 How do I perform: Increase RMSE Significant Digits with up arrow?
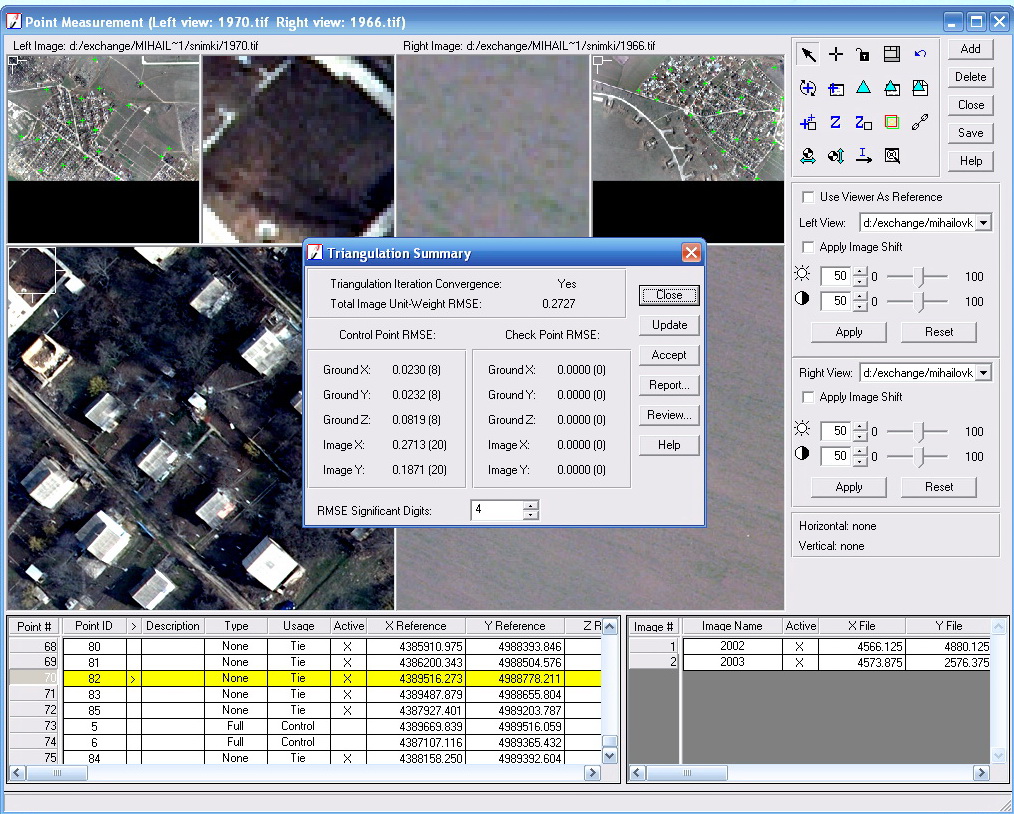530,505
